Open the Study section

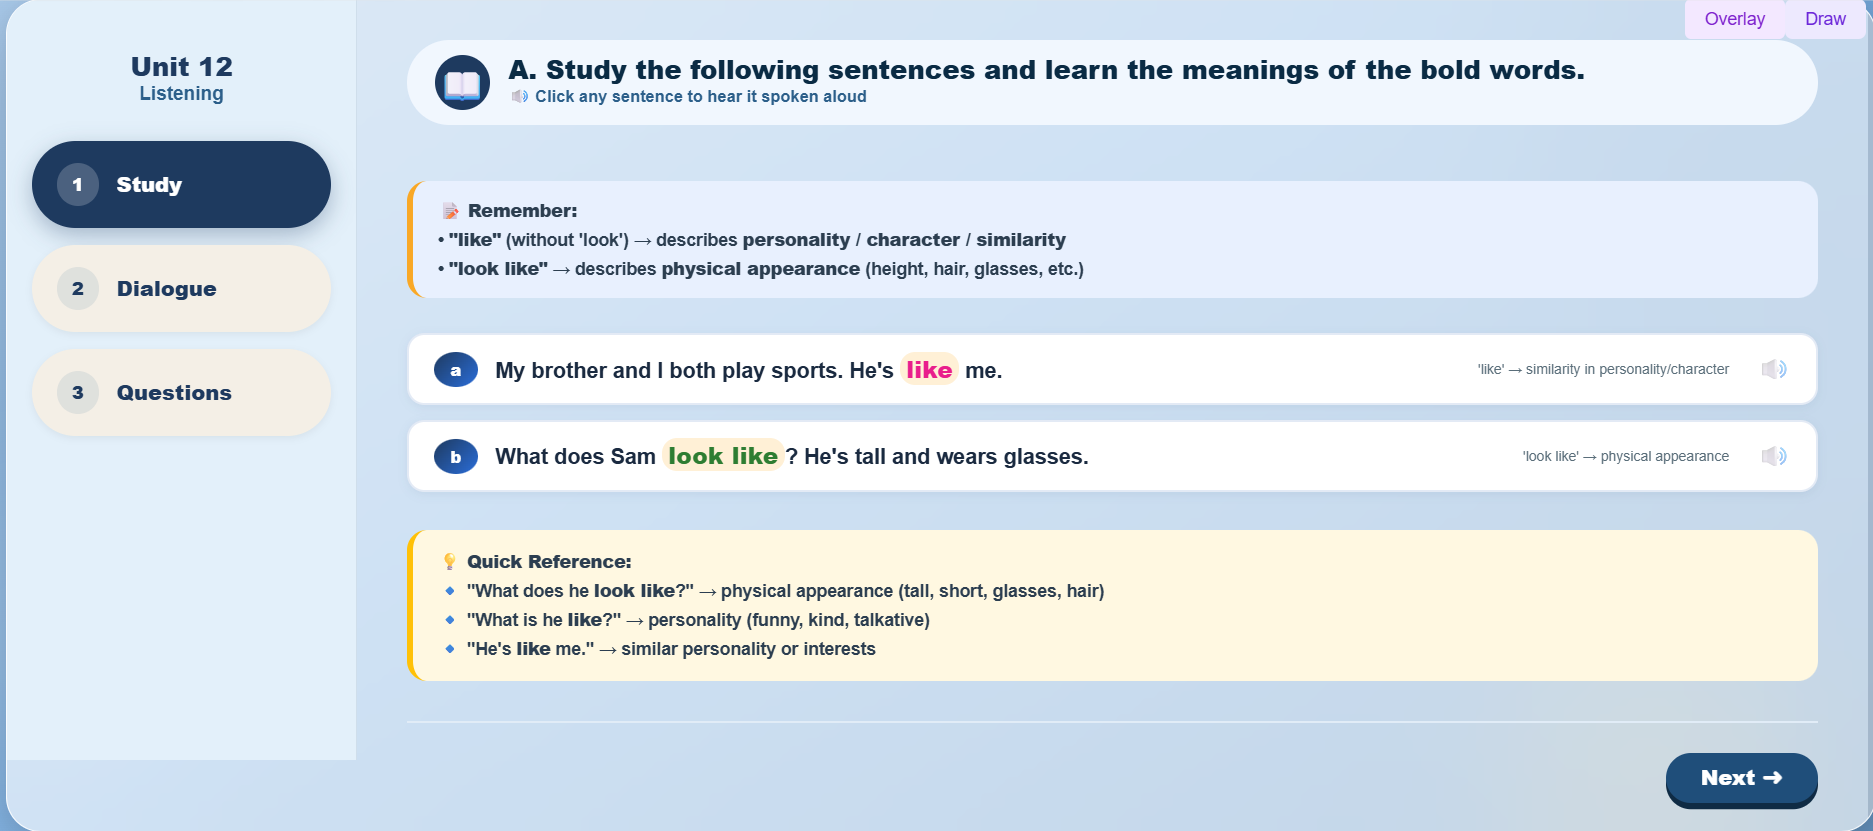pos(181,184)
